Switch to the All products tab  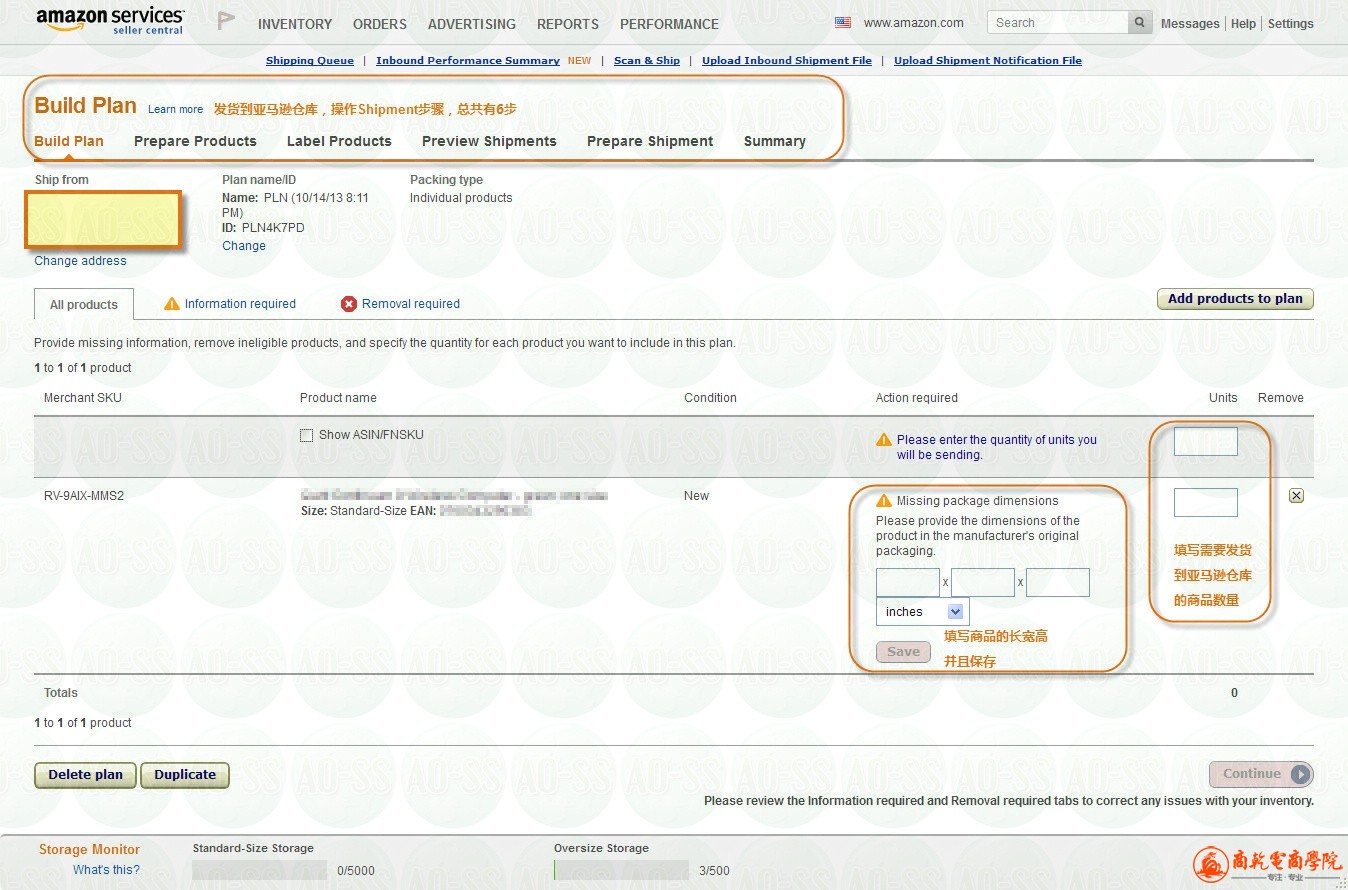click(x=84, y=305)
